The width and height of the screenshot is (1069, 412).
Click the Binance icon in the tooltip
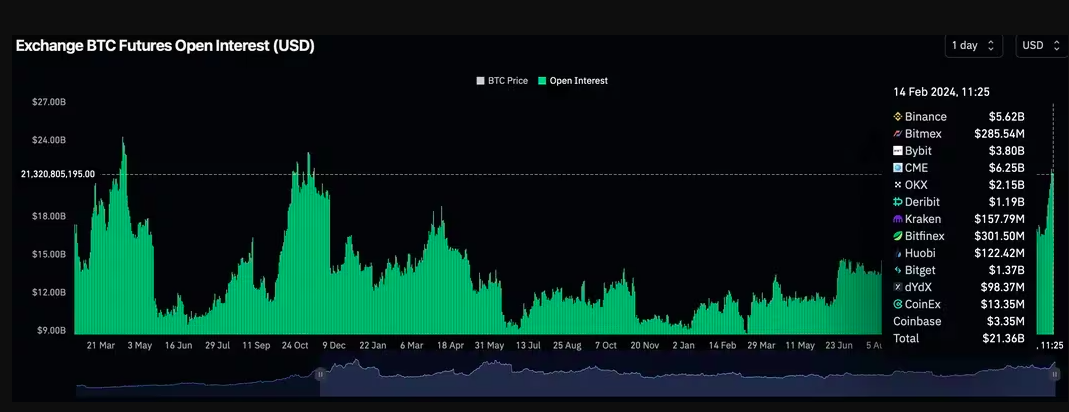tap(898, 117)
